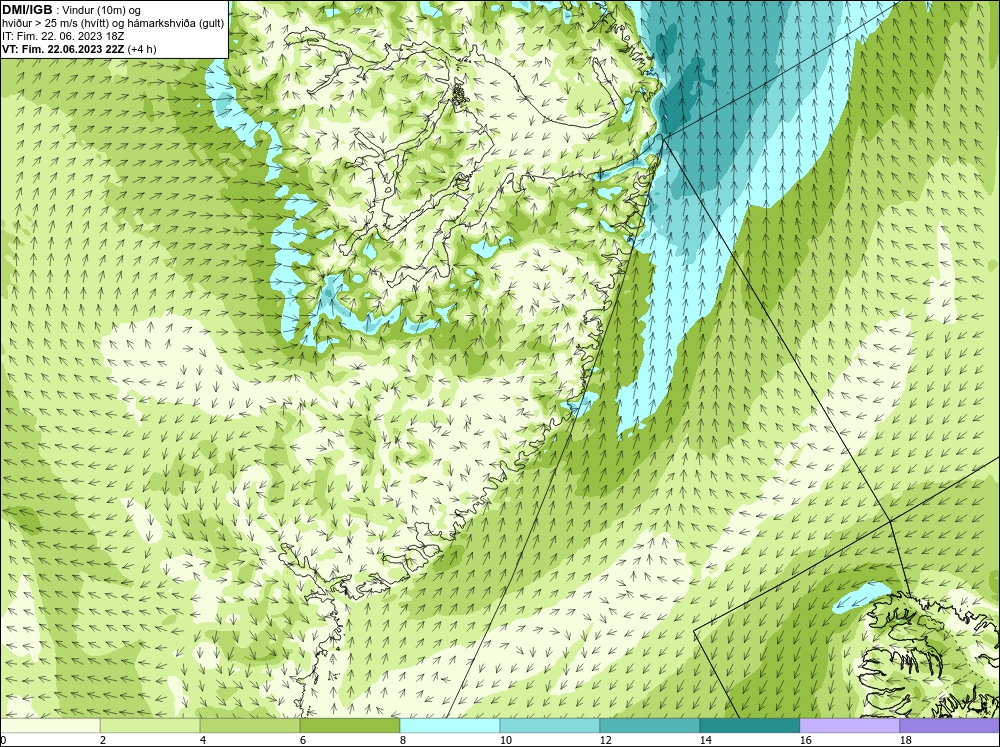This screenshot has height=747, width=1000.
Task: Click the legend tick label '4'
Action: click(x=203, y=740)
